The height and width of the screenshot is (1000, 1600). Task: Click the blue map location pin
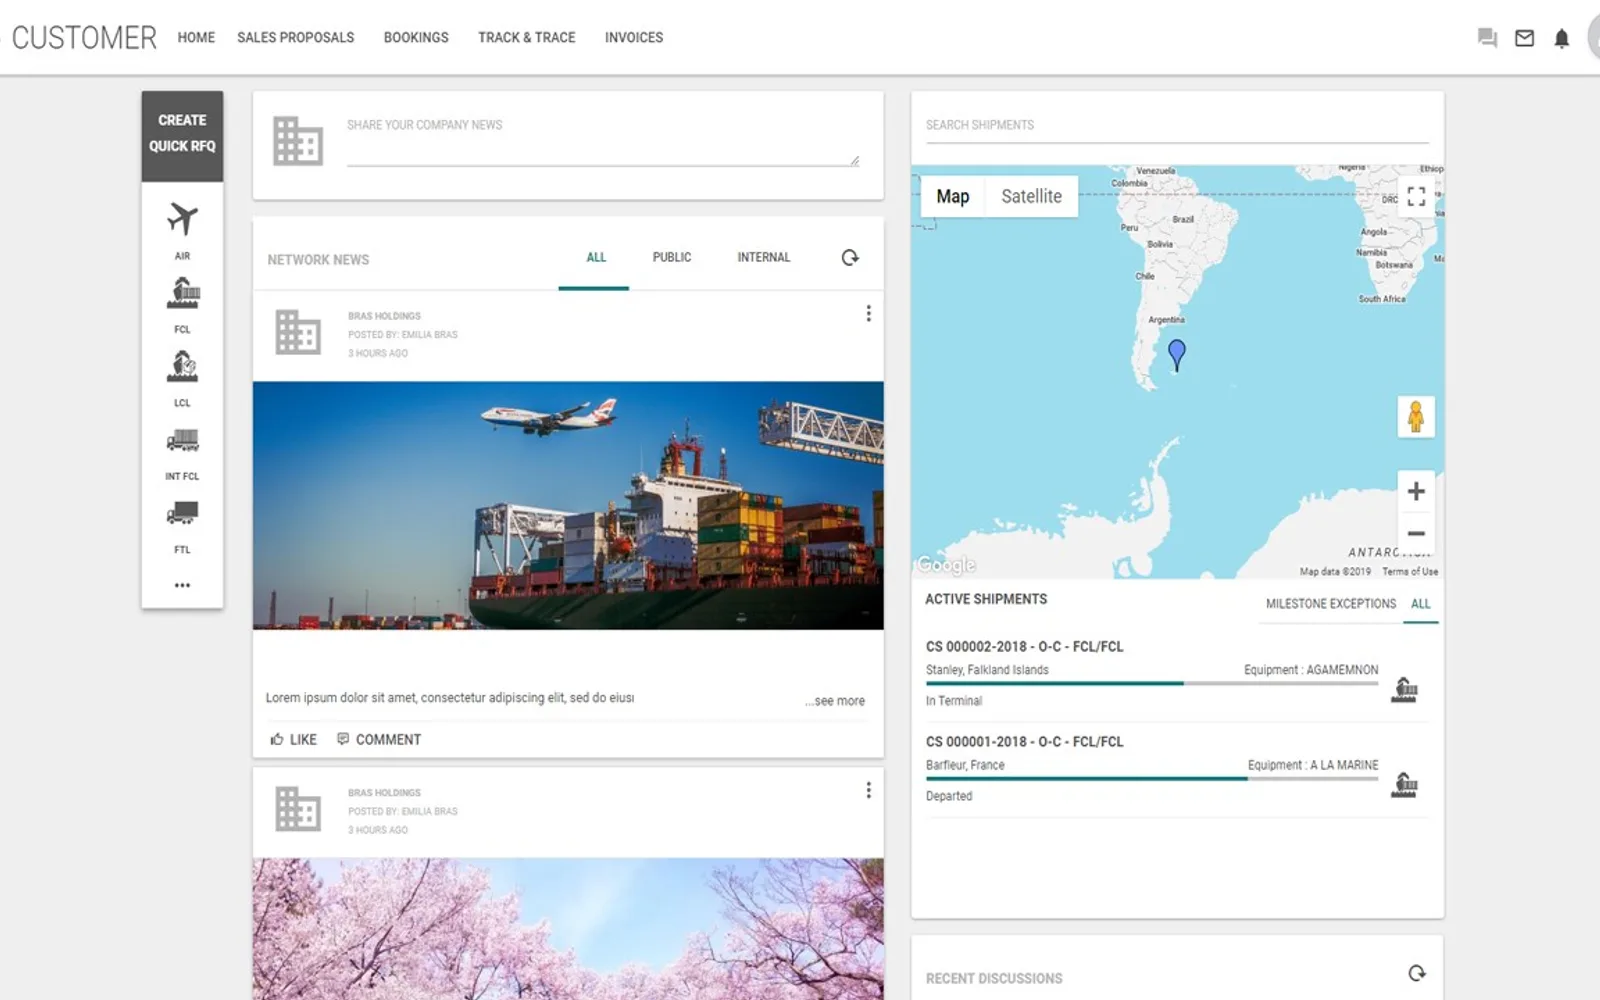coord(1177,354)
